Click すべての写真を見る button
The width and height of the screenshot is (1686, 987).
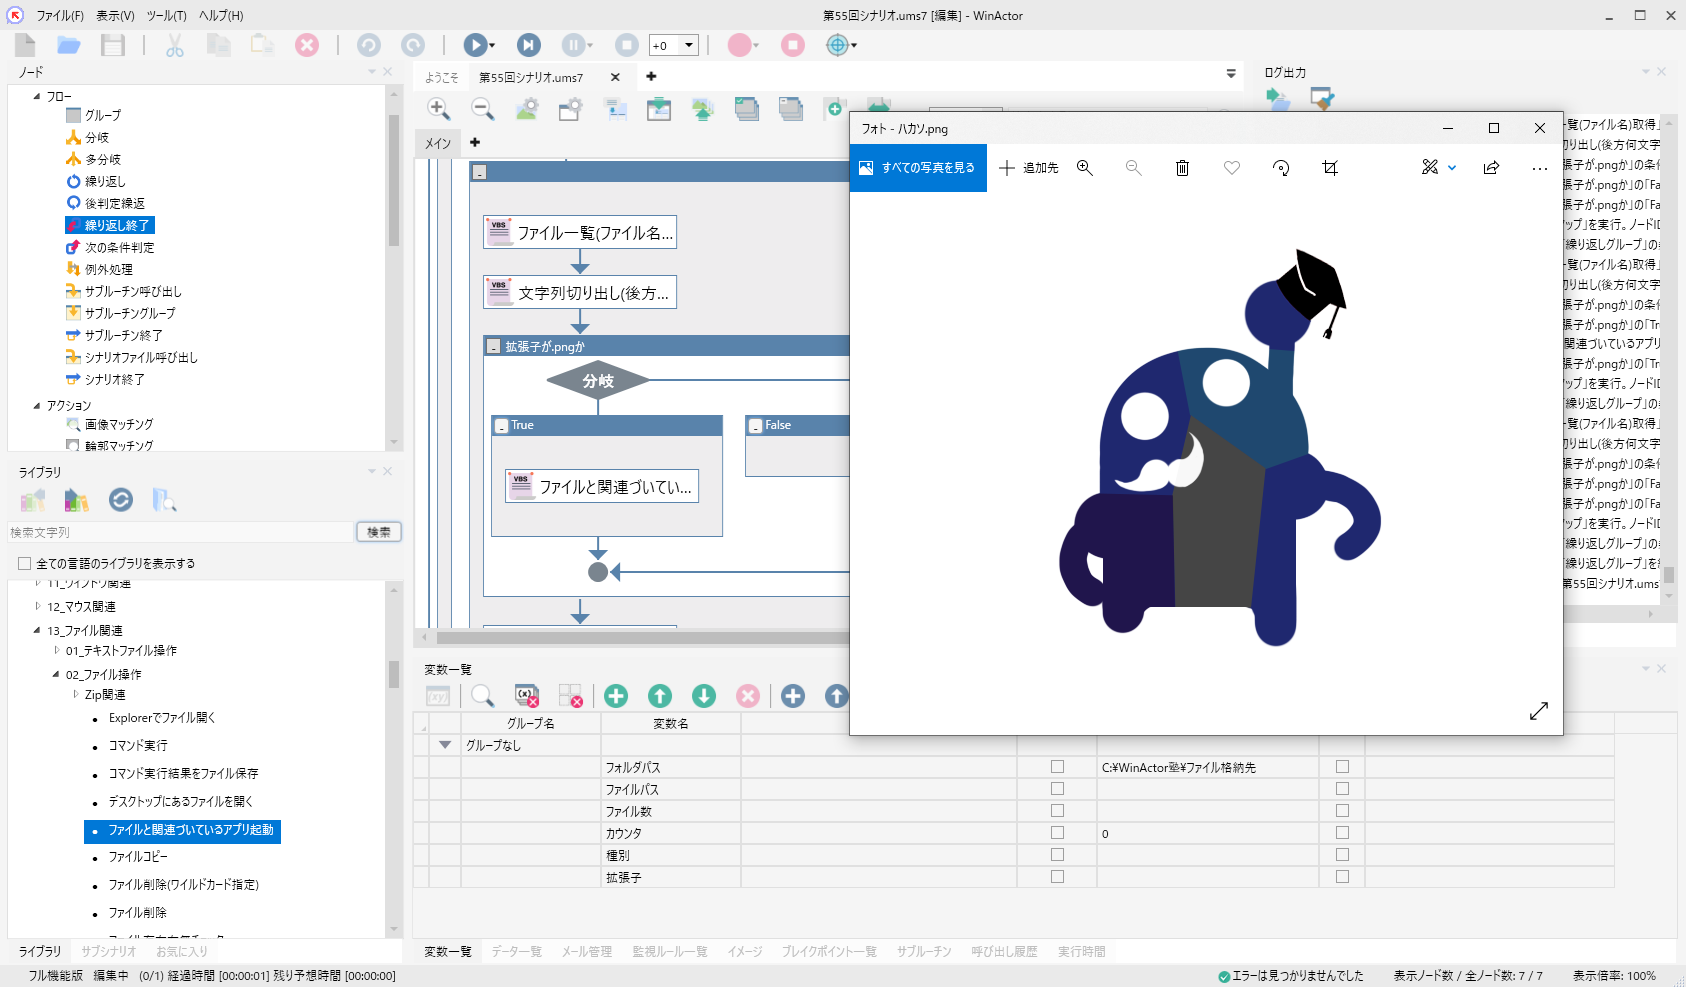918,168
